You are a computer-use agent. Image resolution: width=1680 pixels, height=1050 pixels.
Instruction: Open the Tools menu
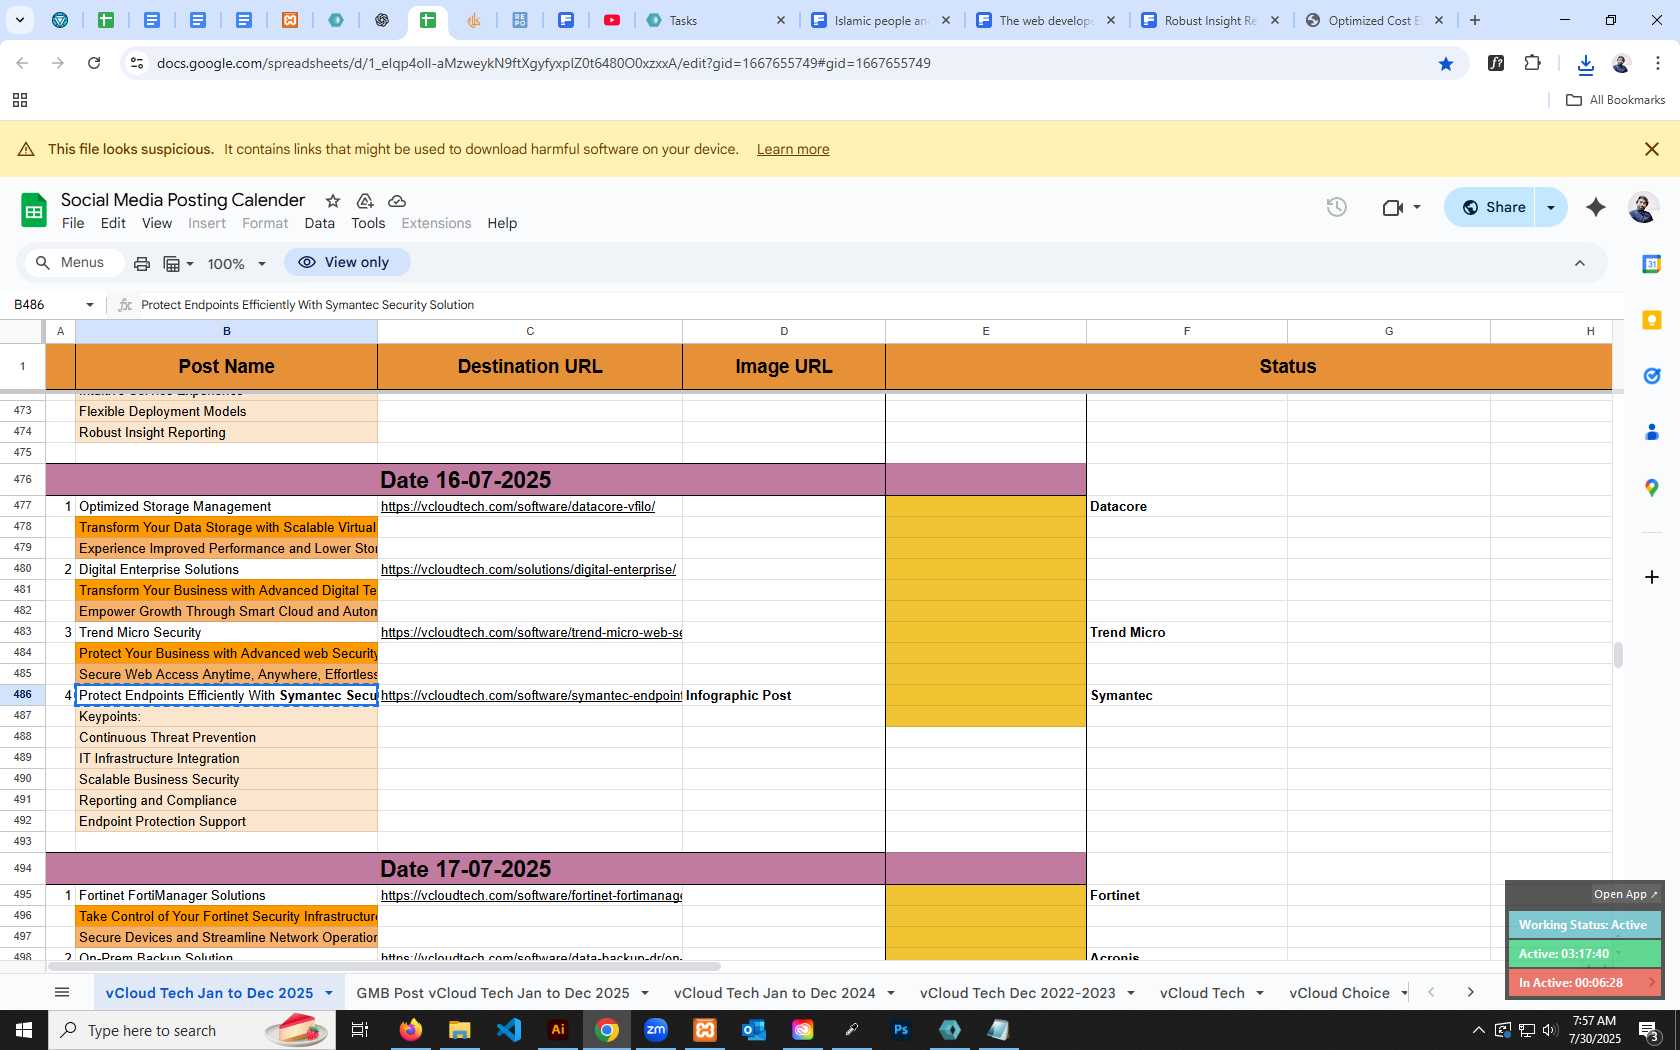coord(368,223)
